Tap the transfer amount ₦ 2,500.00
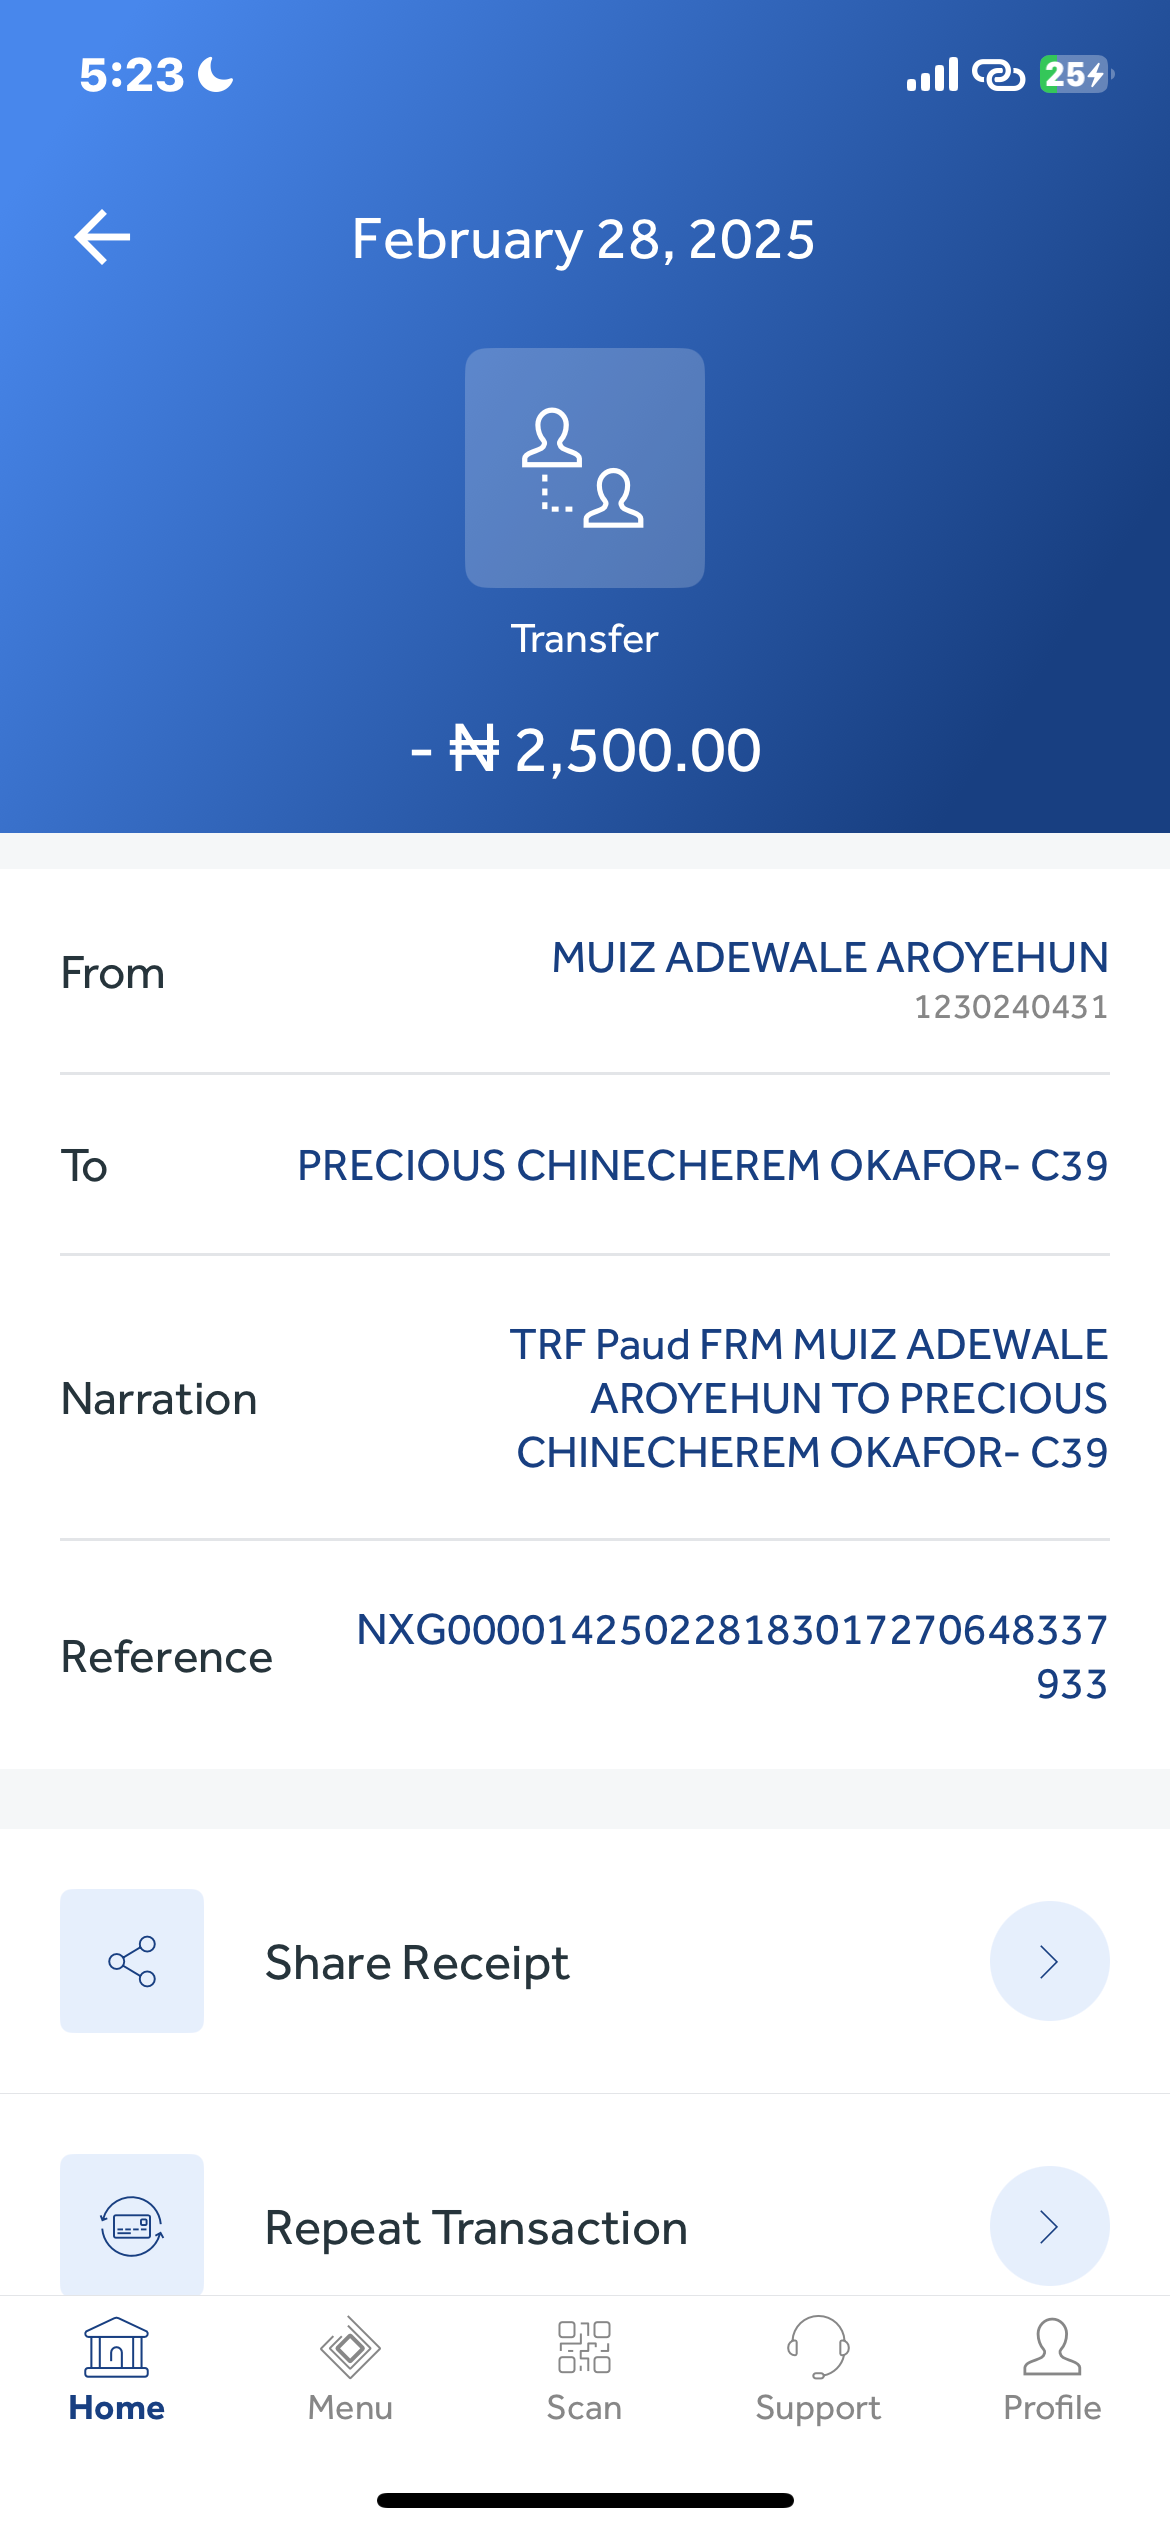The height and width of the screenshot is (2532, 1170). point(586,750)
